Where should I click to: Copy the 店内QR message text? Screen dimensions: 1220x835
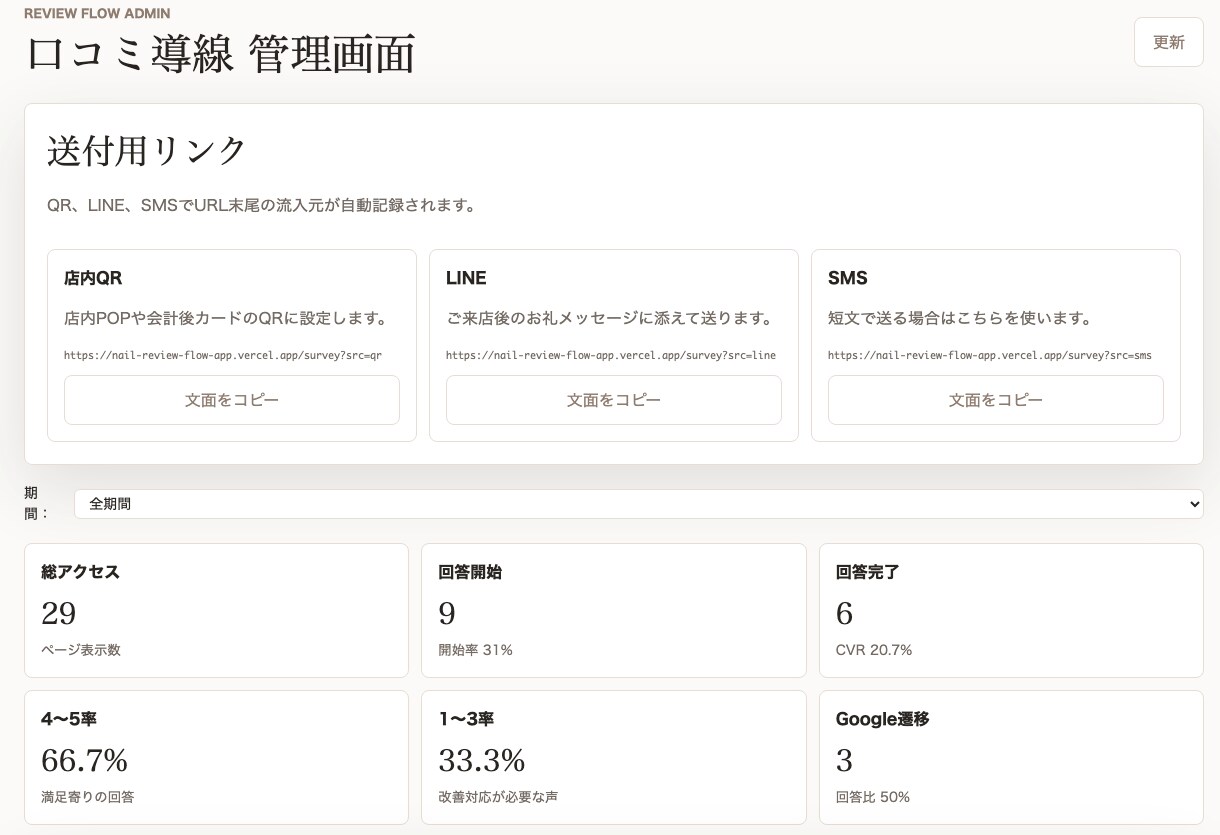[232, 400]
